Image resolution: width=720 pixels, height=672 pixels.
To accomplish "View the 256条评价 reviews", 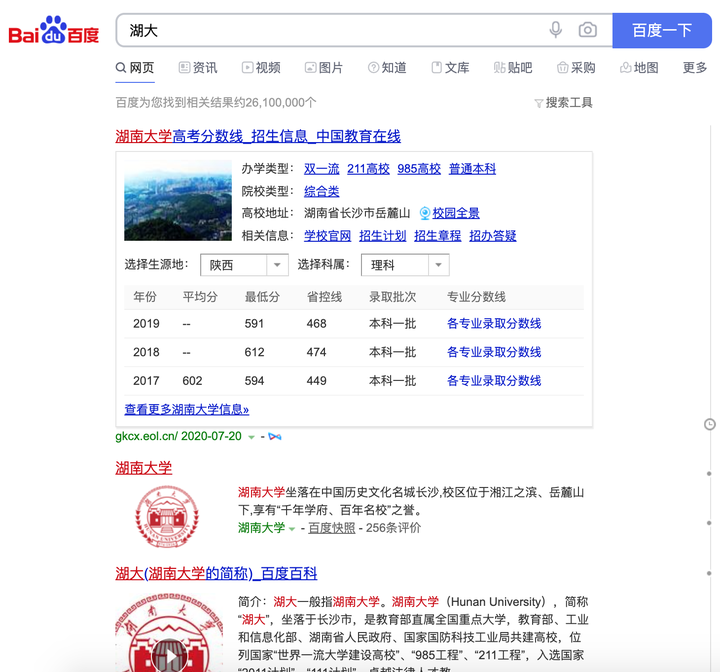I will tap(393, 528).
